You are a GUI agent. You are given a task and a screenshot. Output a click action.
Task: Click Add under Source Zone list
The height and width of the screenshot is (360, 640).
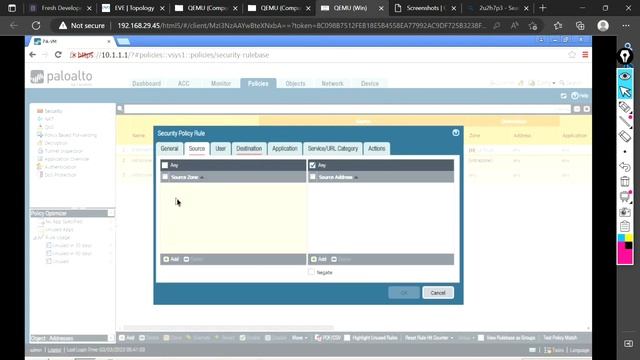pyautogui.click(x=171, y=259)
